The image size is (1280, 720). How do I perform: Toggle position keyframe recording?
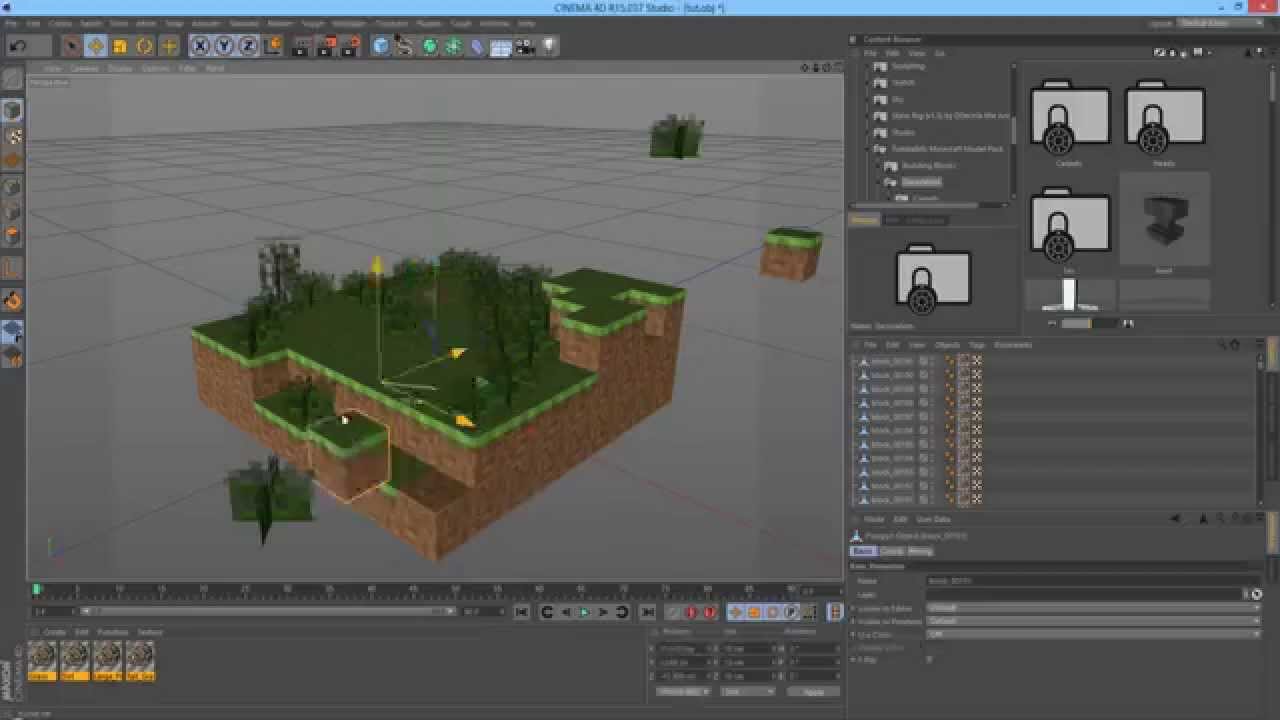point(736,612)
